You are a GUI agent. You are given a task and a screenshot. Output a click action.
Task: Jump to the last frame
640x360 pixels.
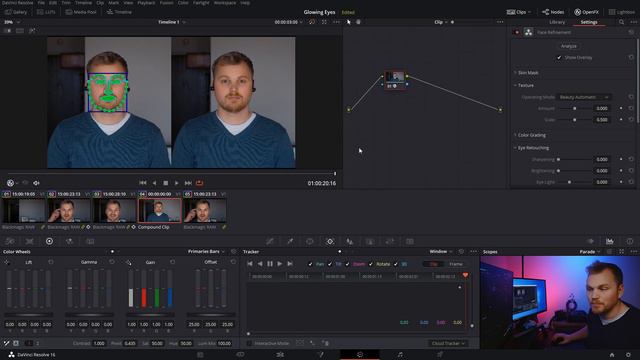point(188,183)
